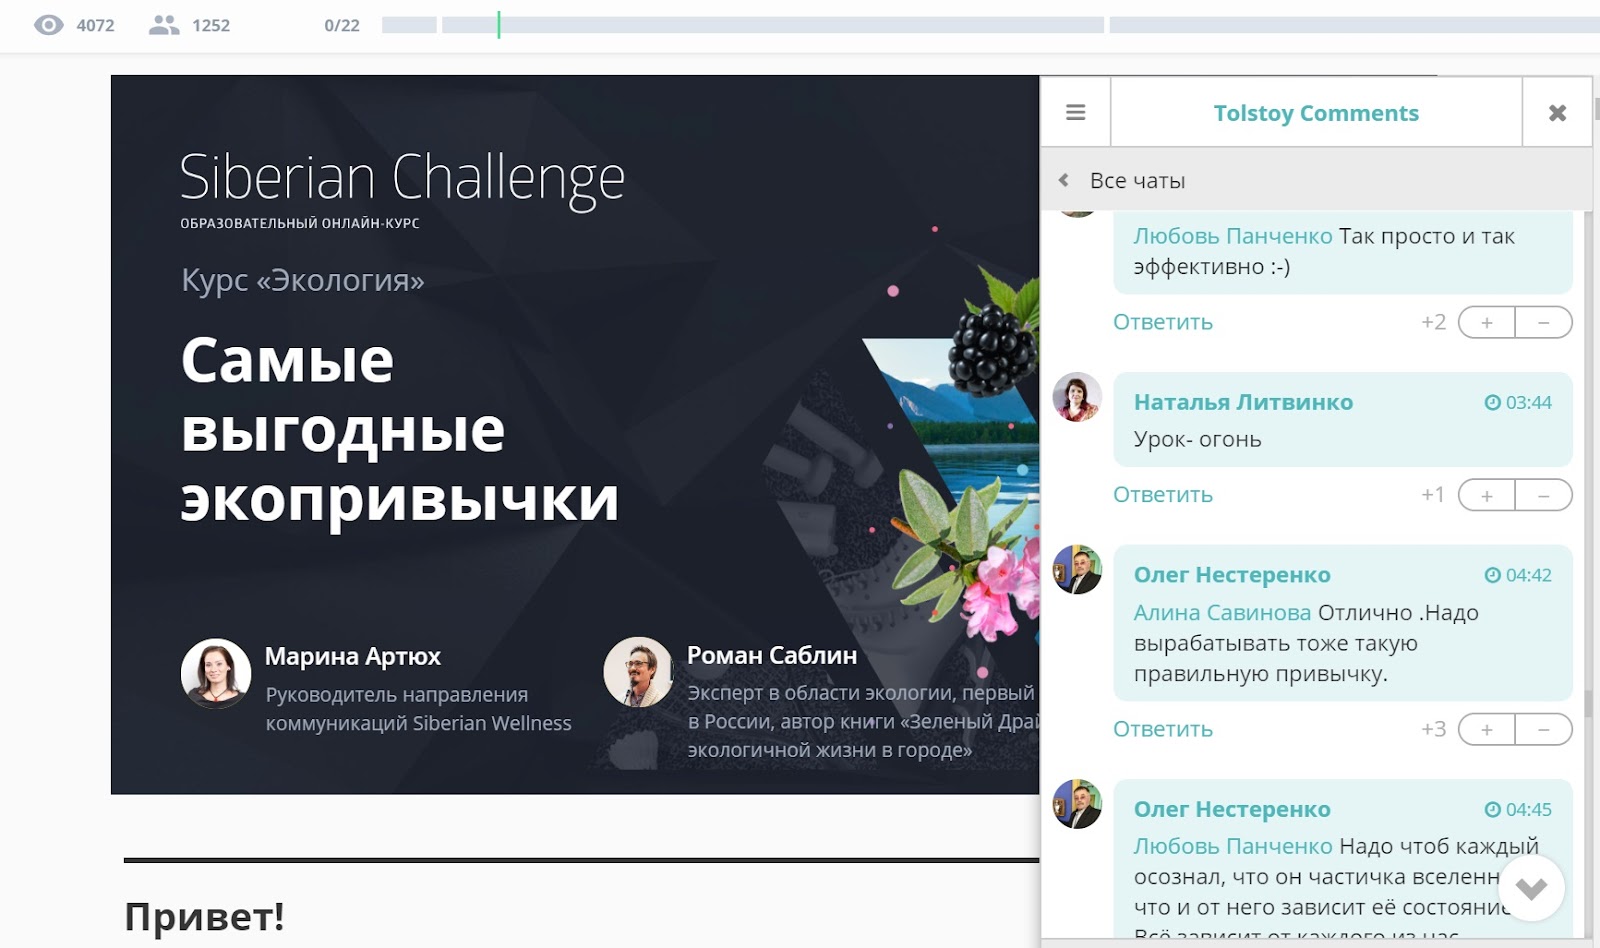Reply to Олег Нестеренко's 04:42 comment
This screenshot has width=1600, height=948.
(1163, 729)
